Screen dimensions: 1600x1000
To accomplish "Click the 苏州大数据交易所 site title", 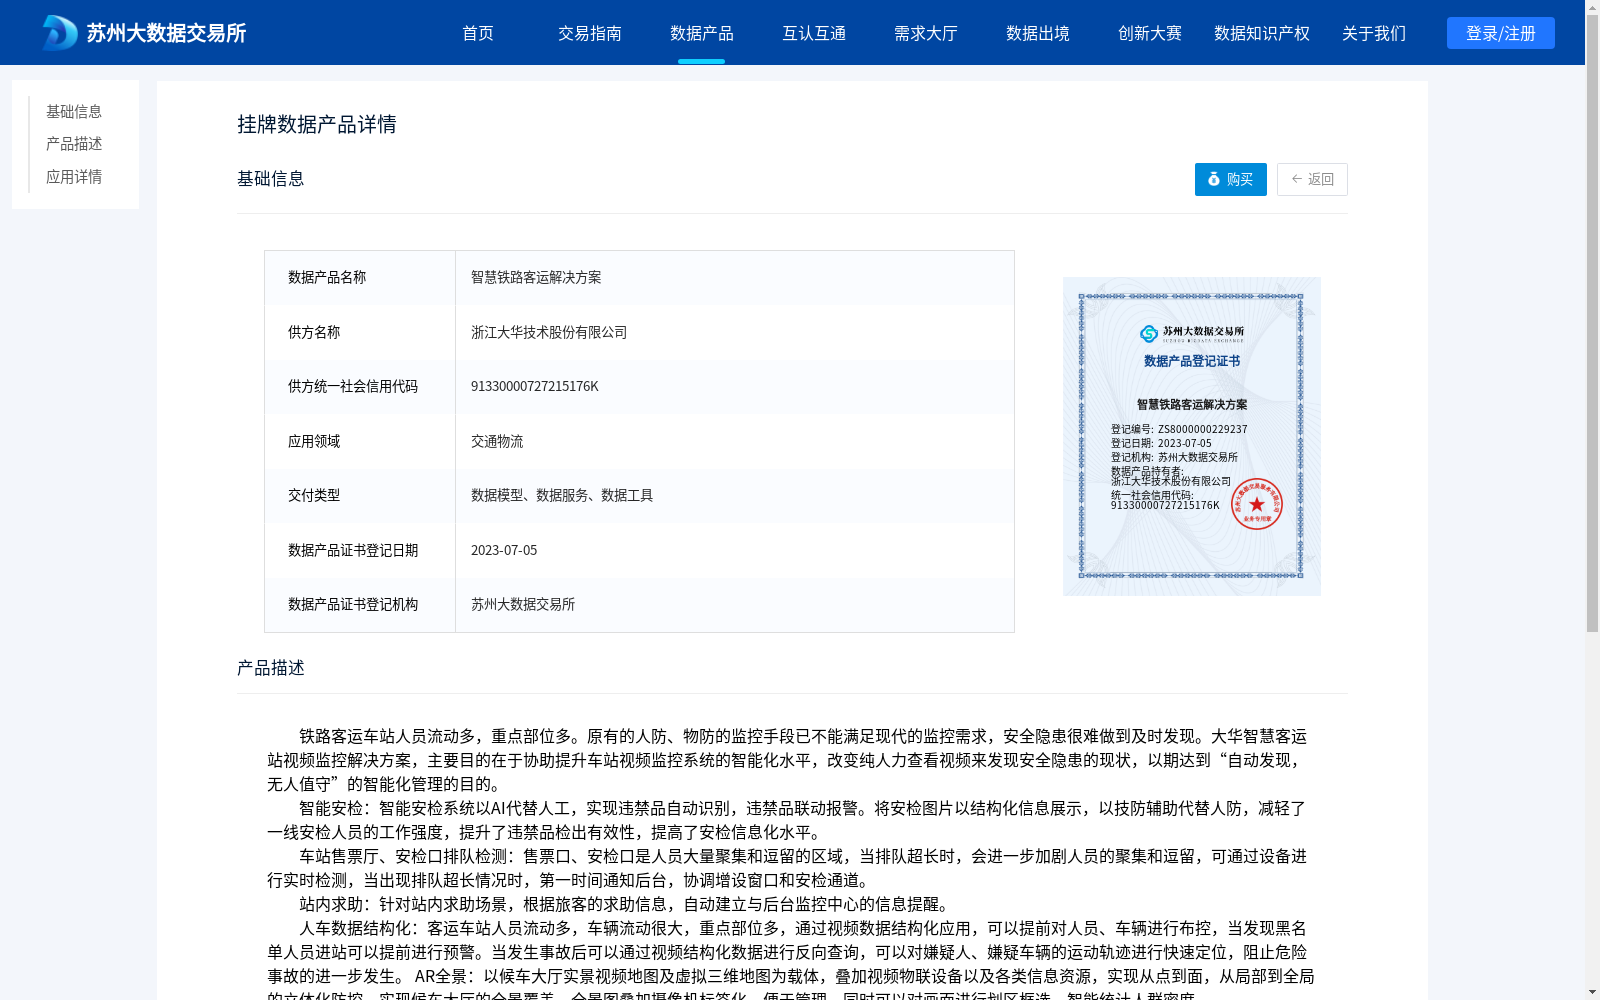I will (166, 33).
